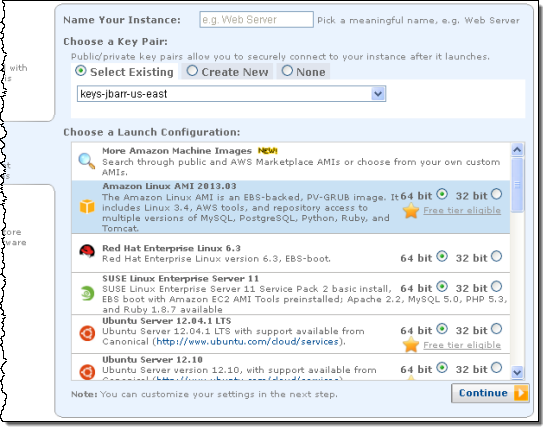Click the Ubuntu Server 12.10 logo icon
The width and height of the screenshot is (543, 428).
point(87,372)
